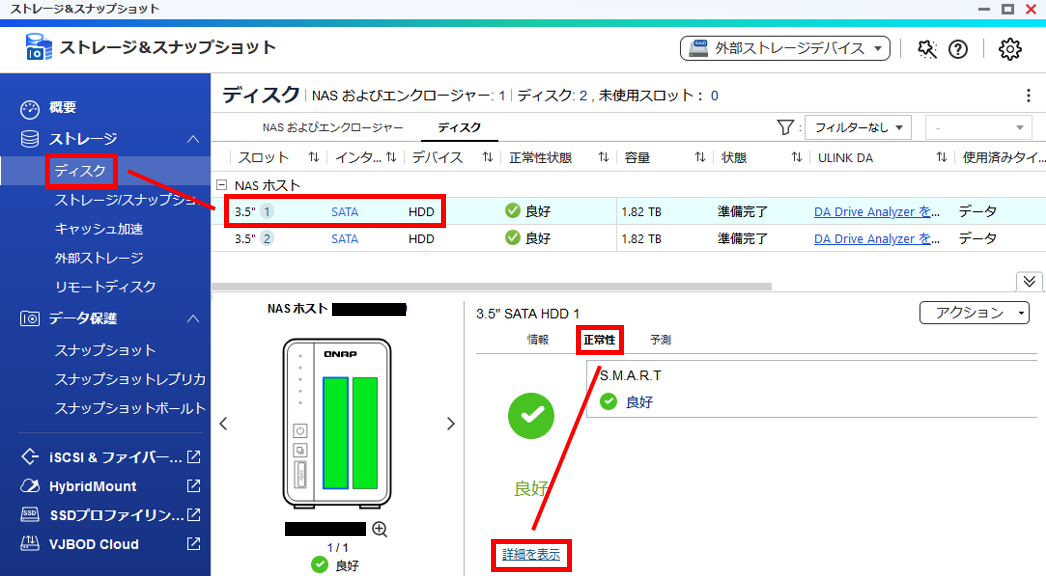Select disk slot 1 row
This screenshot has width=1046, height=576.
tap(628, 212)
